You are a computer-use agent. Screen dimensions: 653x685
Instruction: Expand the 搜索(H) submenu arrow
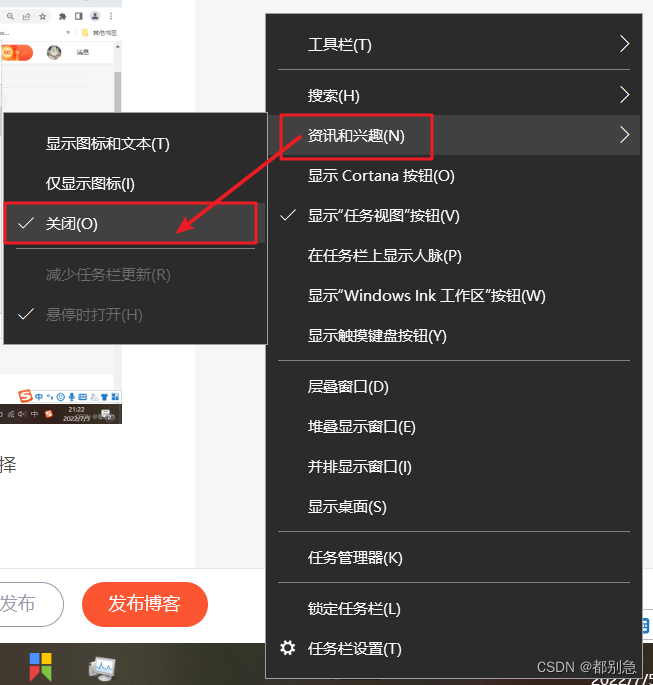tap(625, 95)
